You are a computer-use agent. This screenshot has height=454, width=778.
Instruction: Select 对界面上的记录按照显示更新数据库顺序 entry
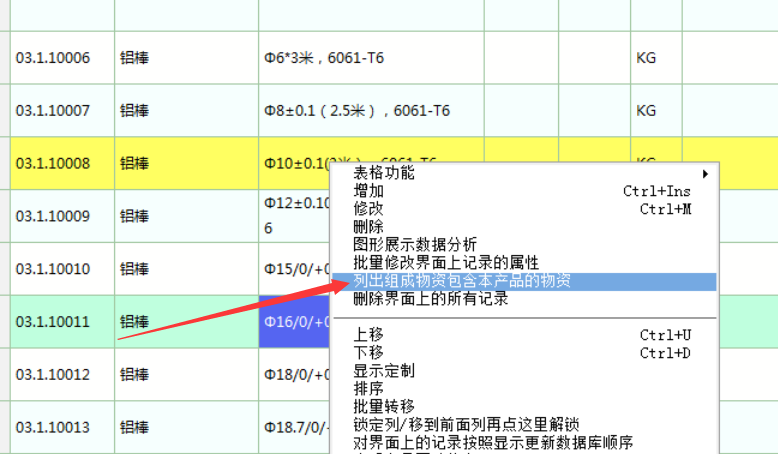point(493,443)
